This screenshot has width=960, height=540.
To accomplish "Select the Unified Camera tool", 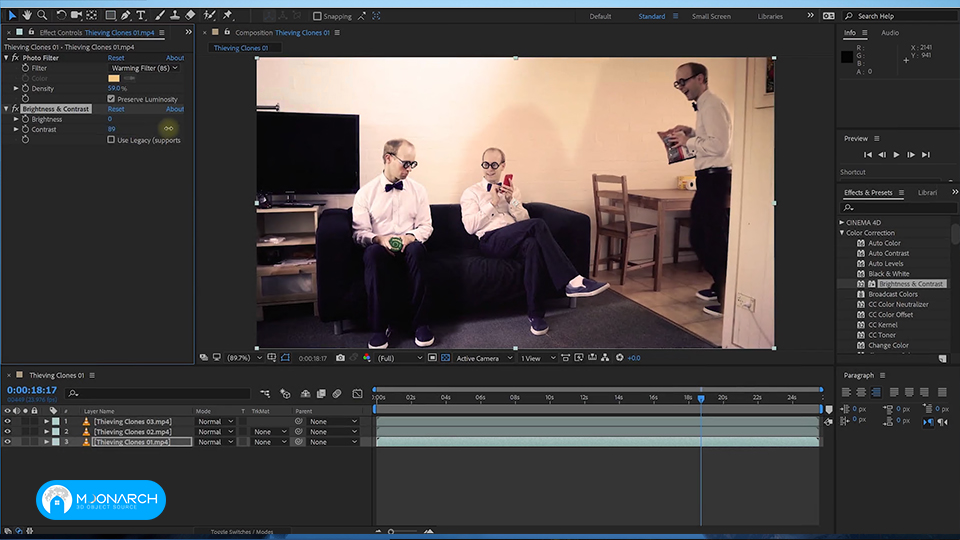I will click(x=77, y=15).
